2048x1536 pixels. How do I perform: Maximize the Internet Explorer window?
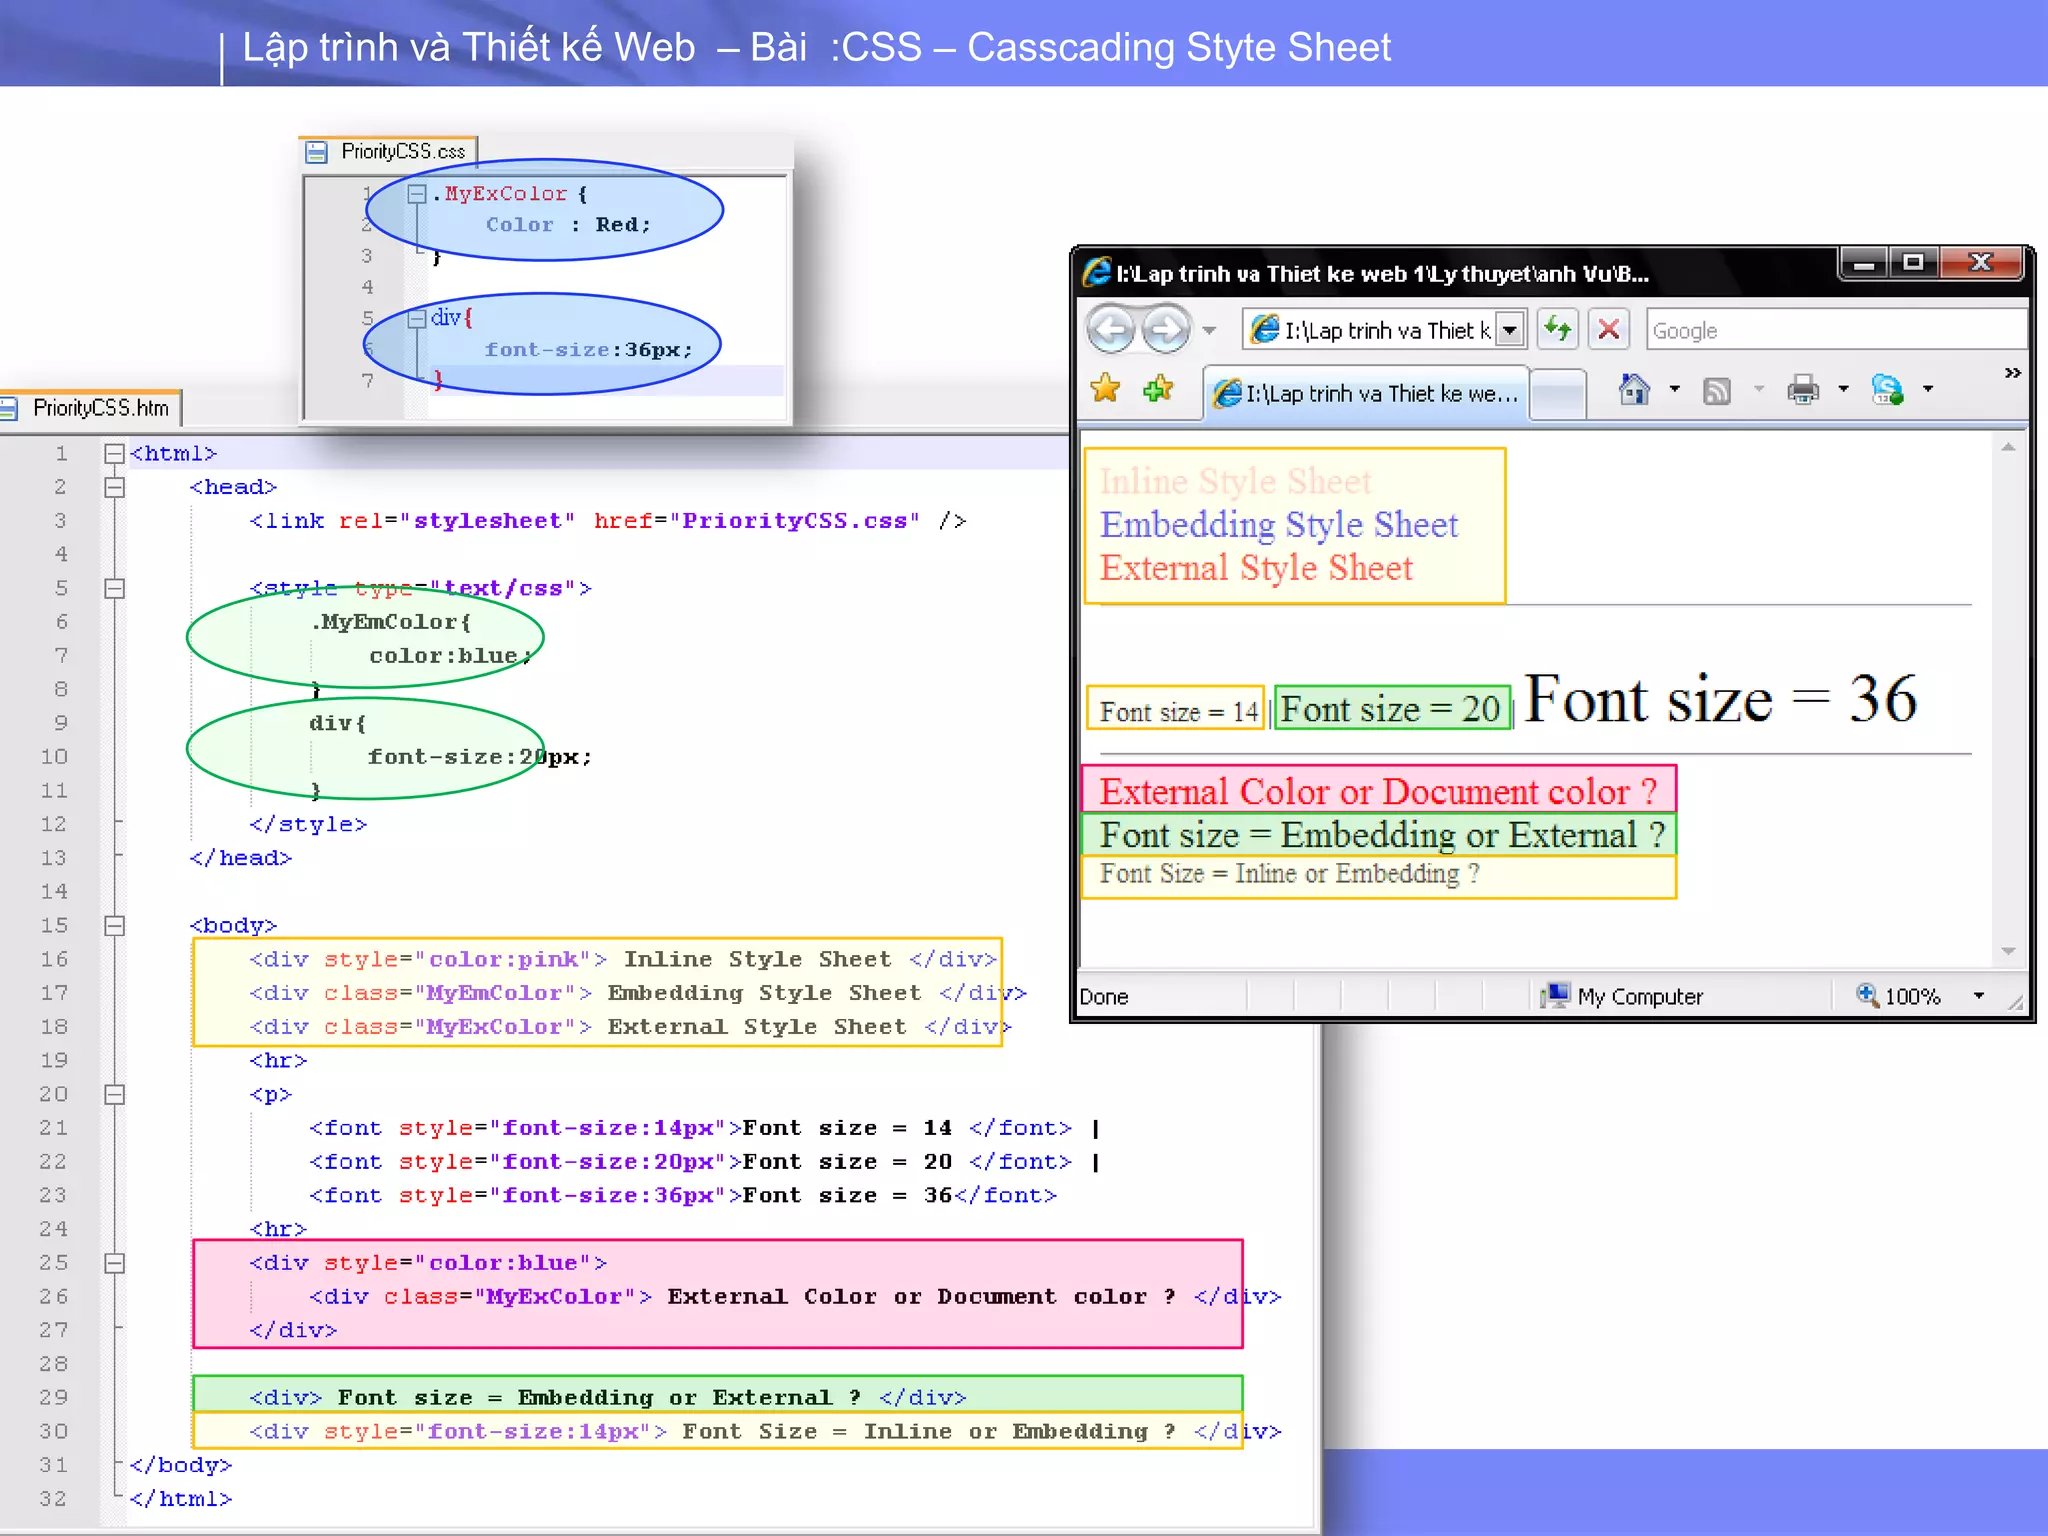tap(1913, 263)
